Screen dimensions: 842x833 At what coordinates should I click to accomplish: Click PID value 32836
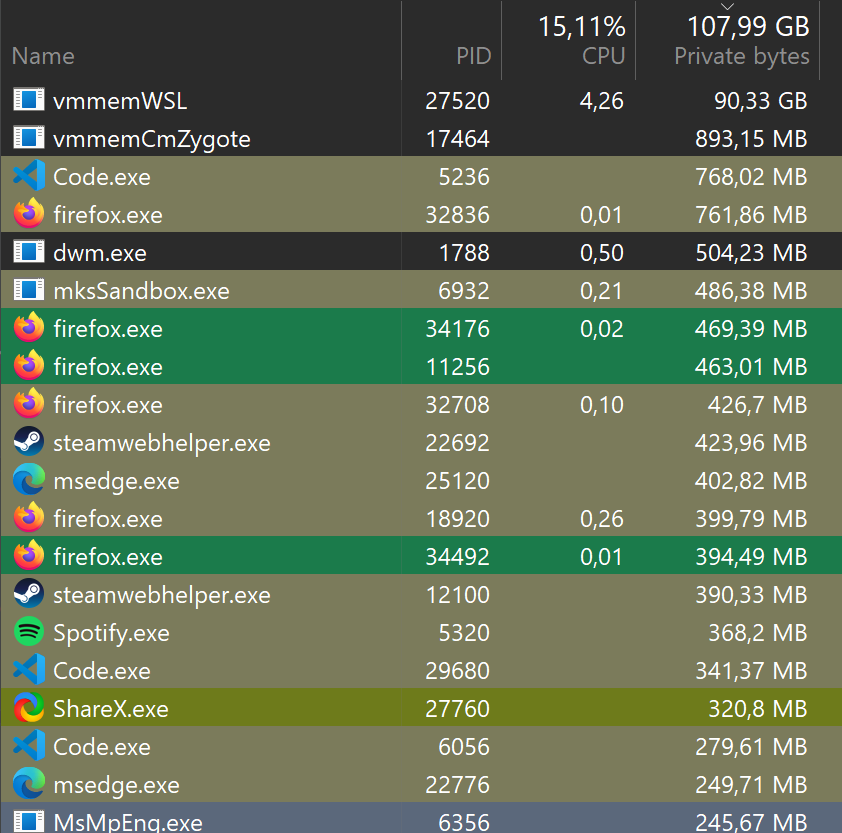pyautogui.click(x=458, y=215)
